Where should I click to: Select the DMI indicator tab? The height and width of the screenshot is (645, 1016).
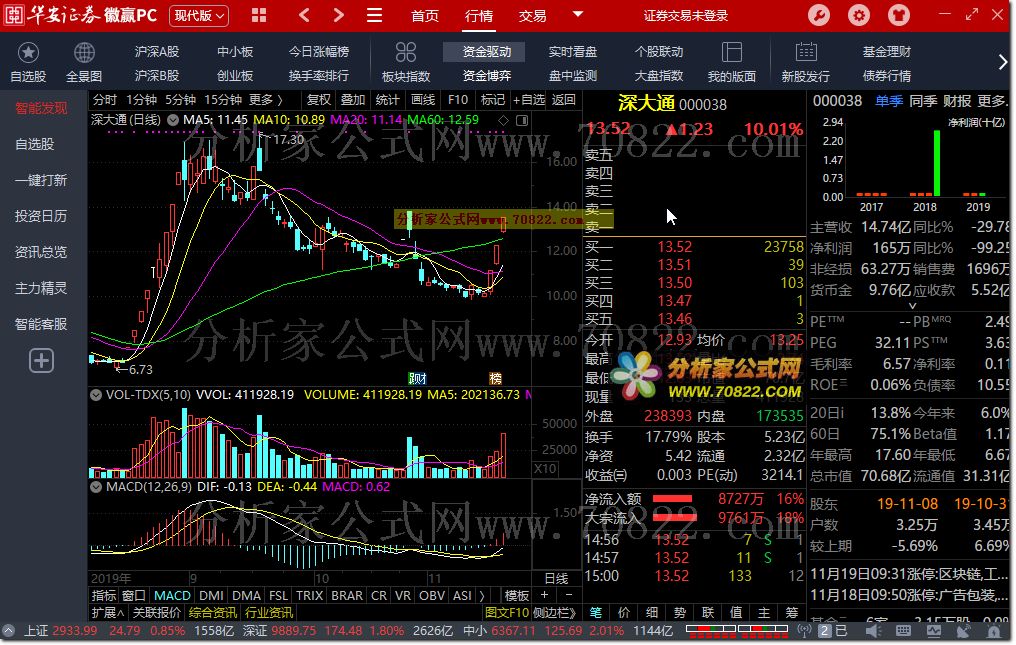click(212, 595)
